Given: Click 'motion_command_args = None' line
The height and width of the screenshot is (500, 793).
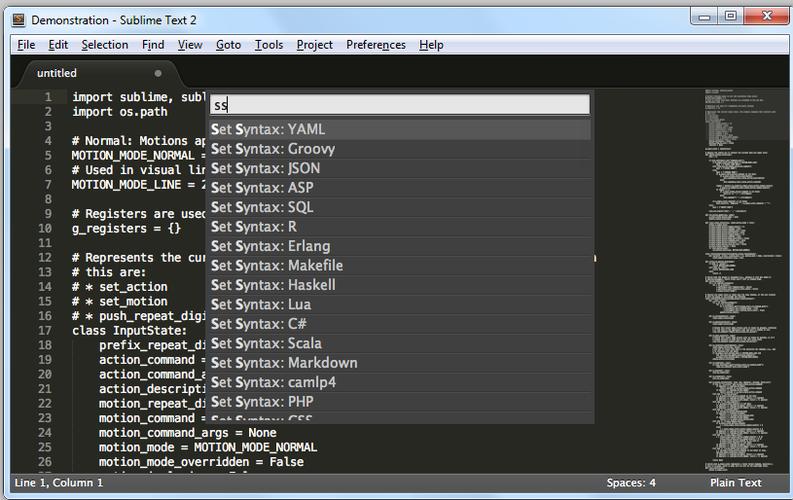Looking at the screenshot, I should [188, 433].
